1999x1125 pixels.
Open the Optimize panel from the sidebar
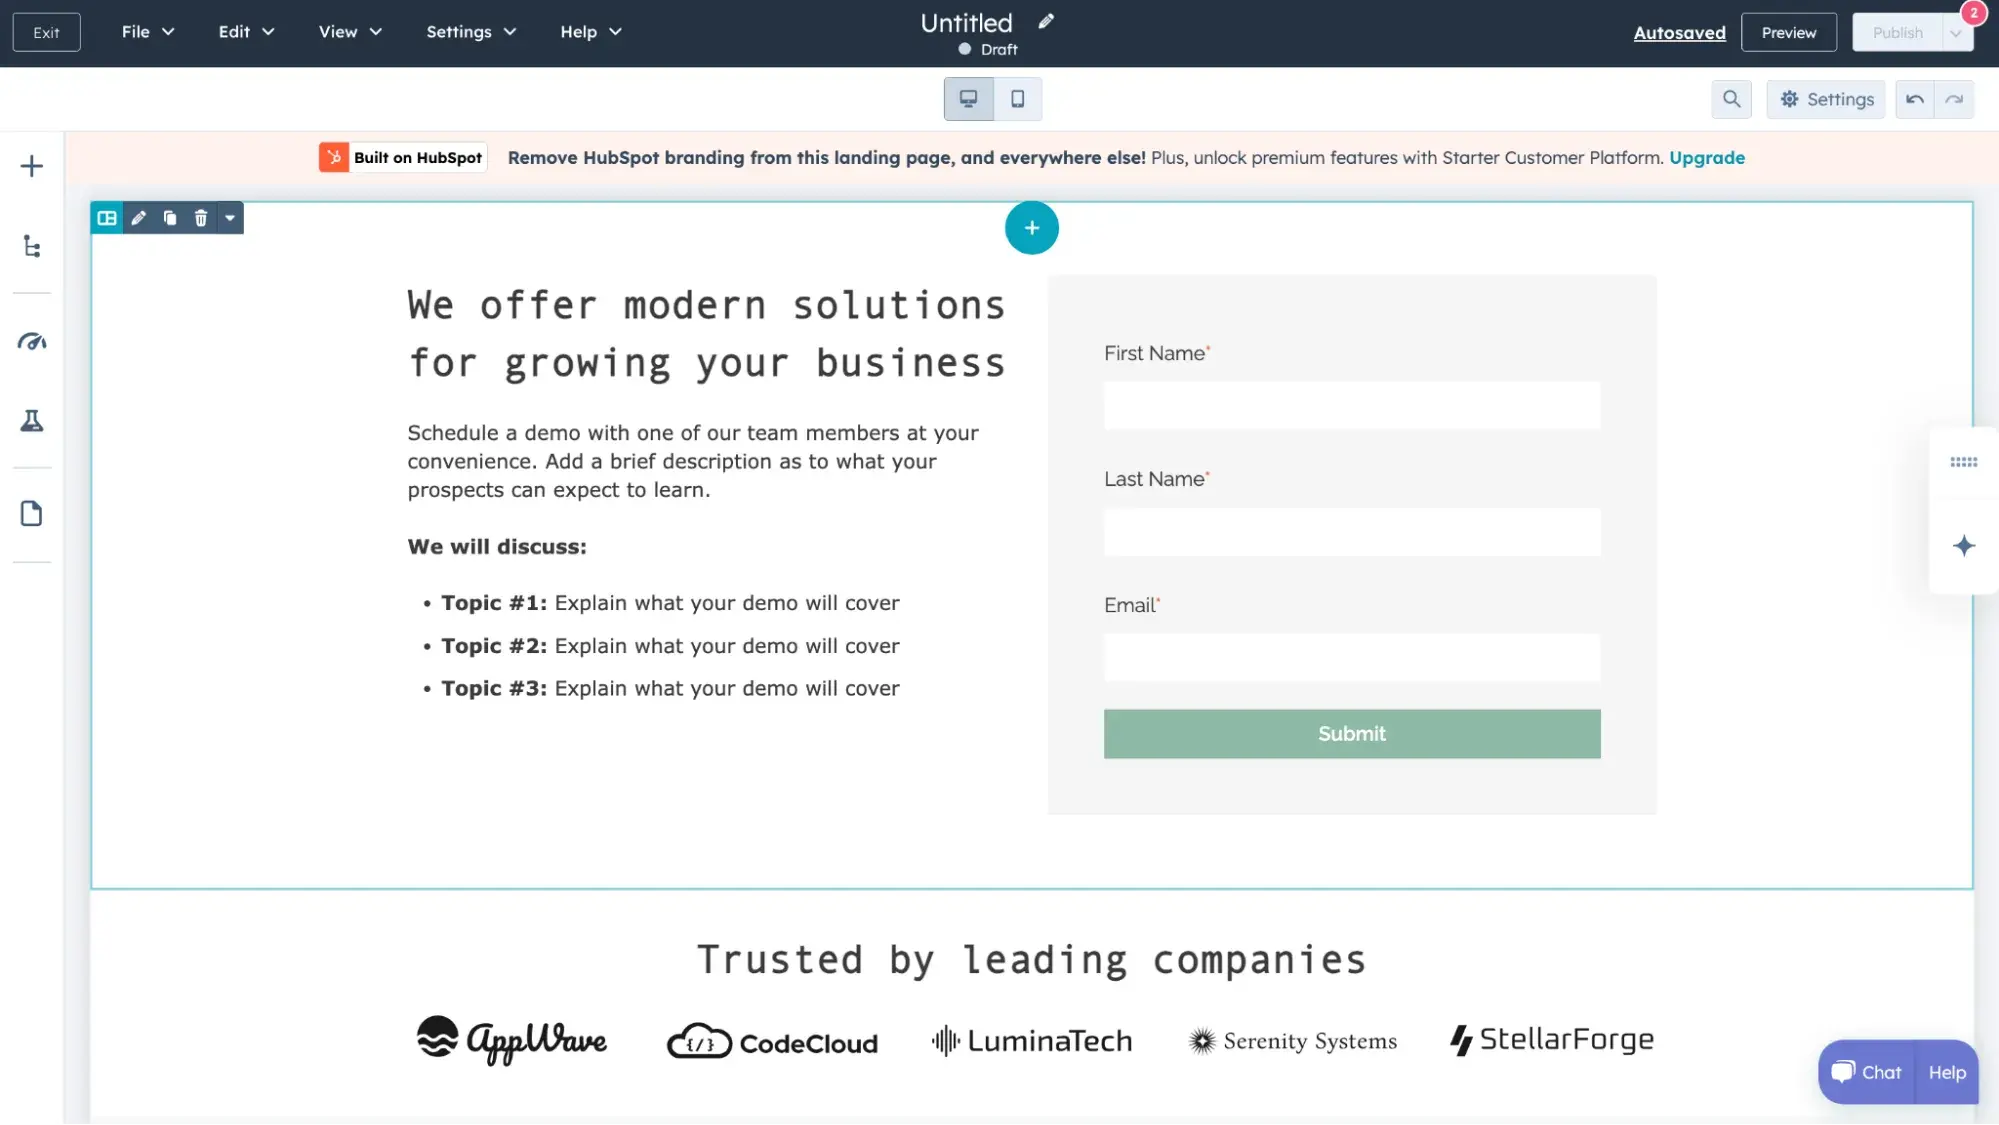click(x=32, y=343)
